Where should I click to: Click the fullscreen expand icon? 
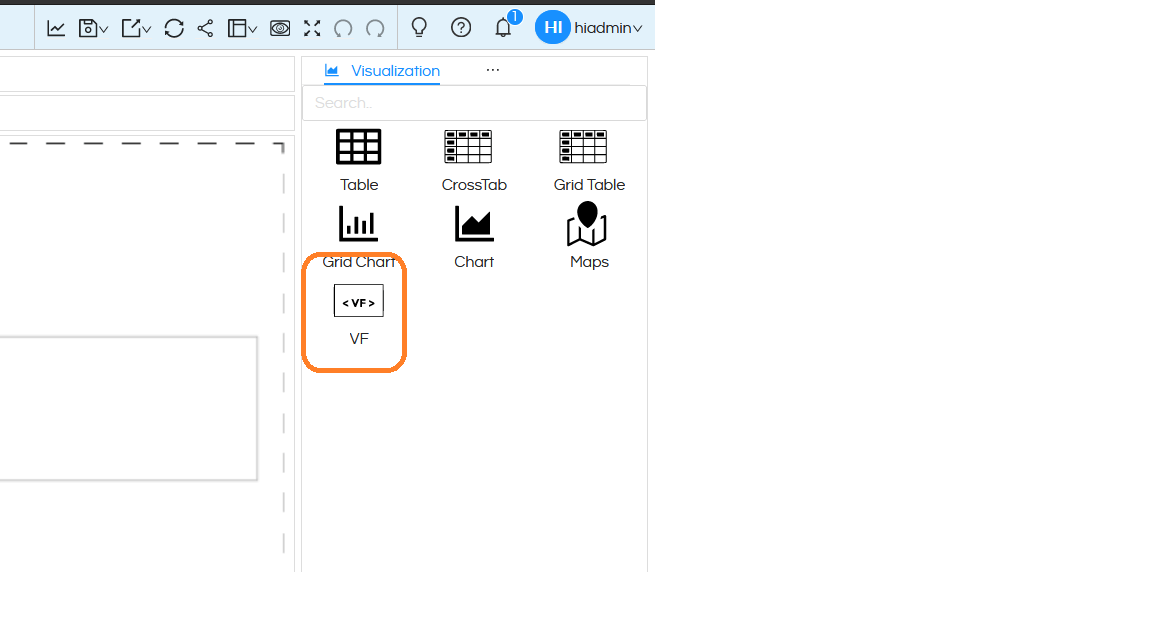click(x=312, y=28)
